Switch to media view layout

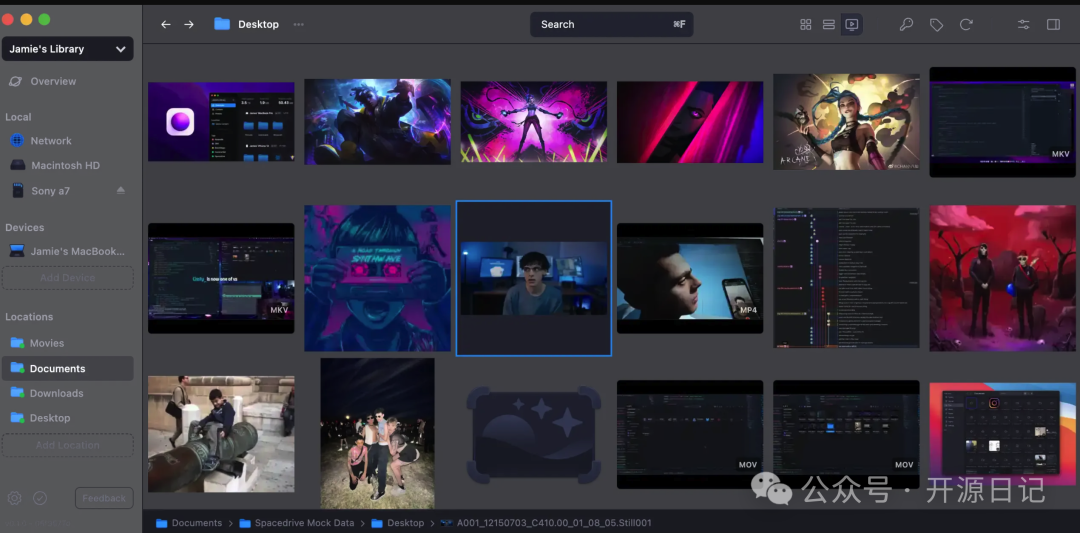pyautogui.click(x=851, y=24)
